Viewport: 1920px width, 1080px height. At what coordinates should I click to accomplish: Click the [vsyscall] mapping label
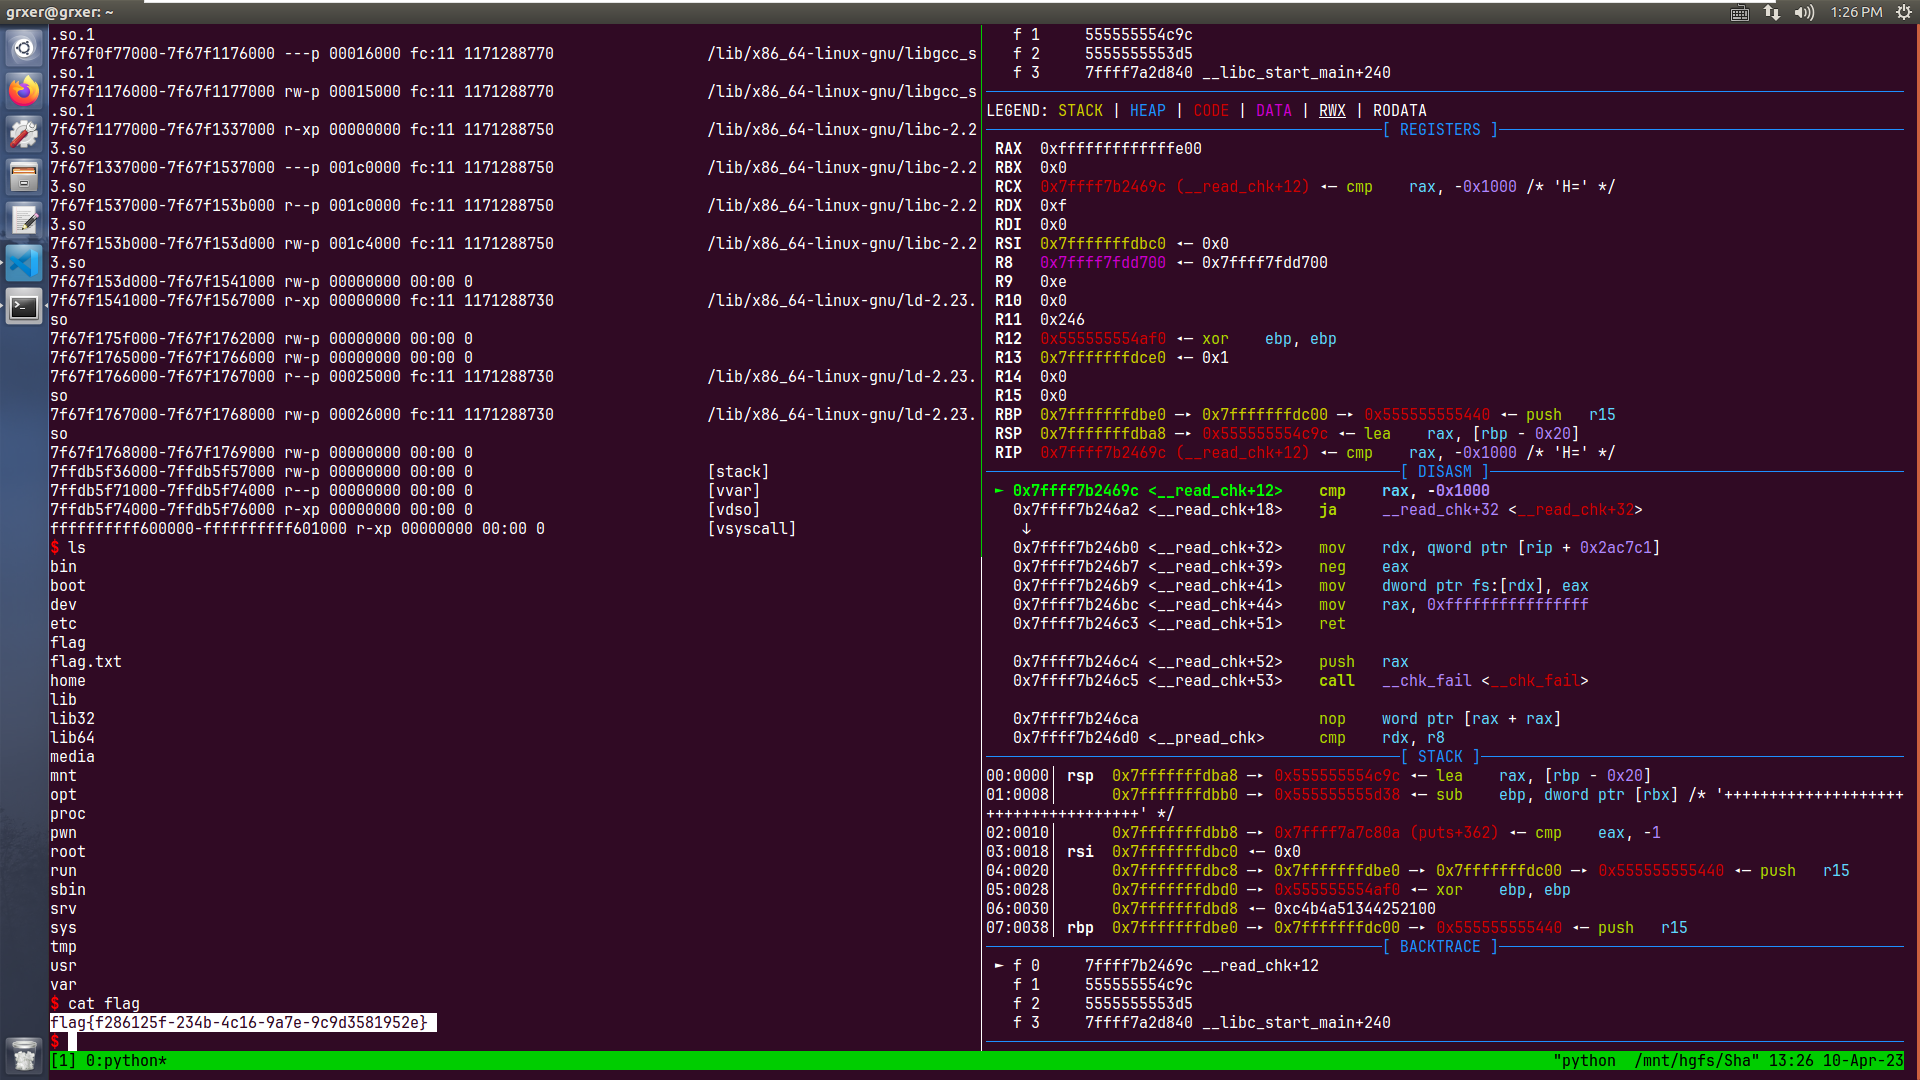(752, 529)
